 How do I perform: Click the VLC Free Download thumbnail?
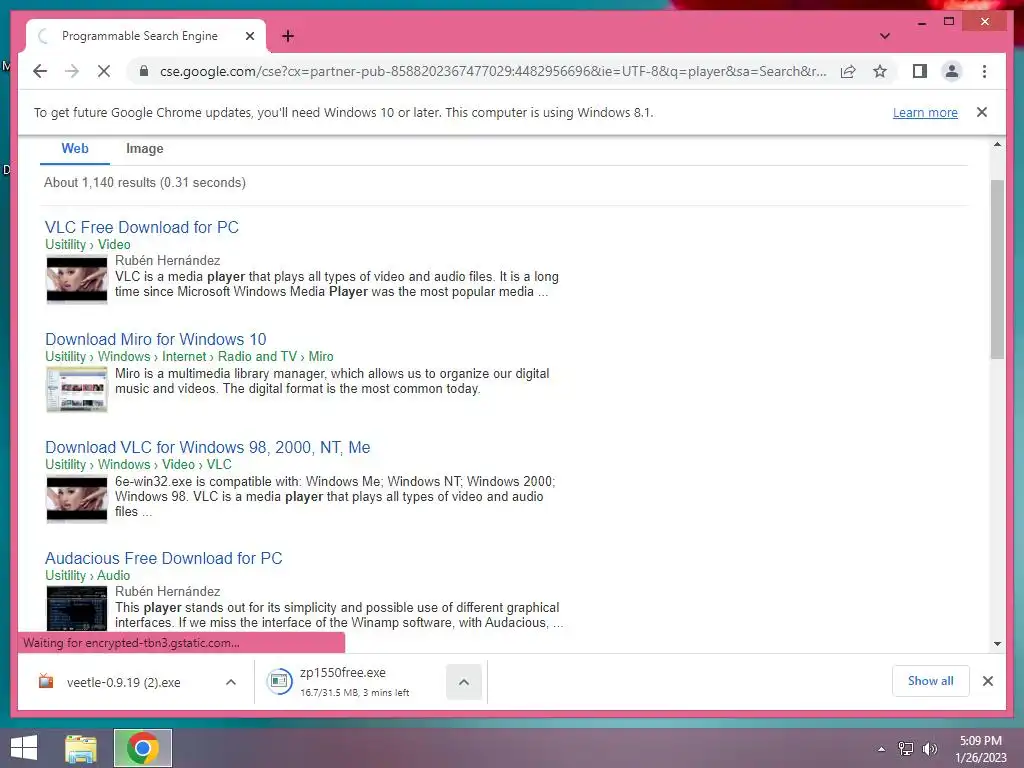click(x=76, y=280)
